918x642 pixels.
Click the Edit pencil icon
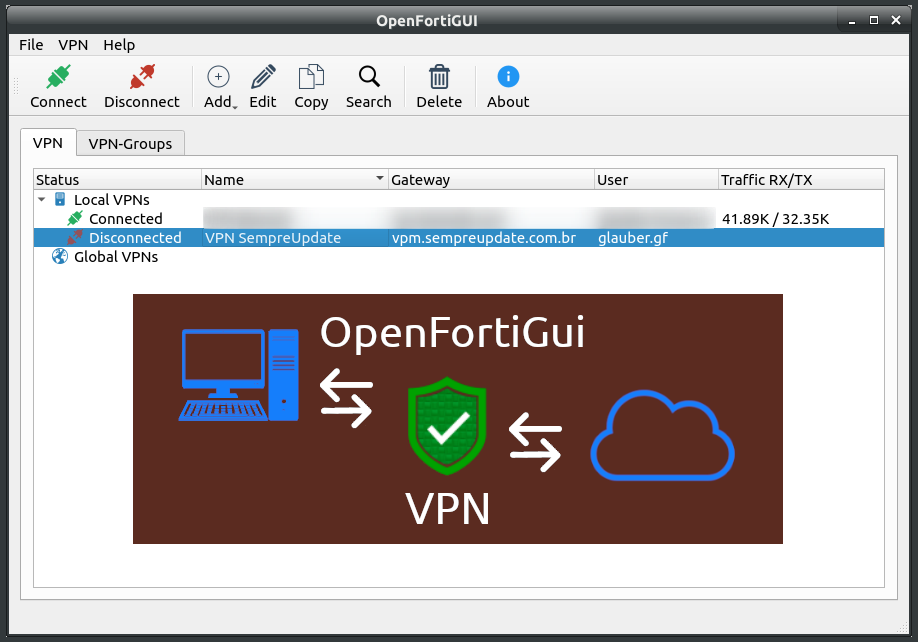[x=263, y=77]
